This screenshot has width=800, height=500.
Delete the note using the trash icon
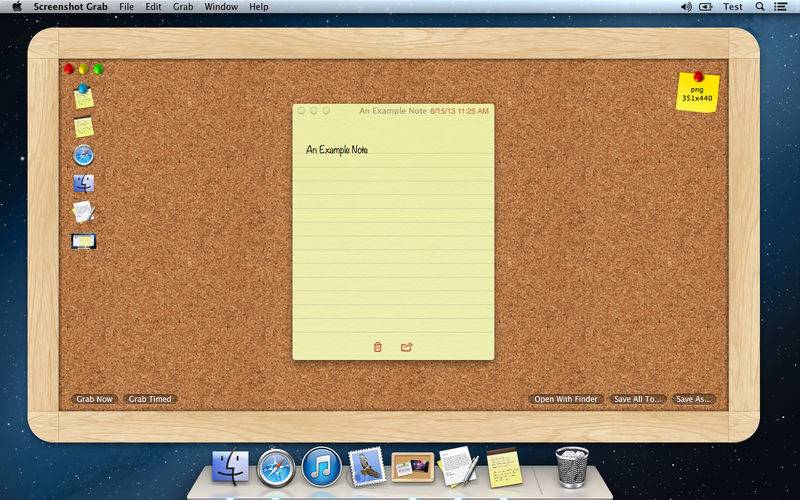click(378, 347)
